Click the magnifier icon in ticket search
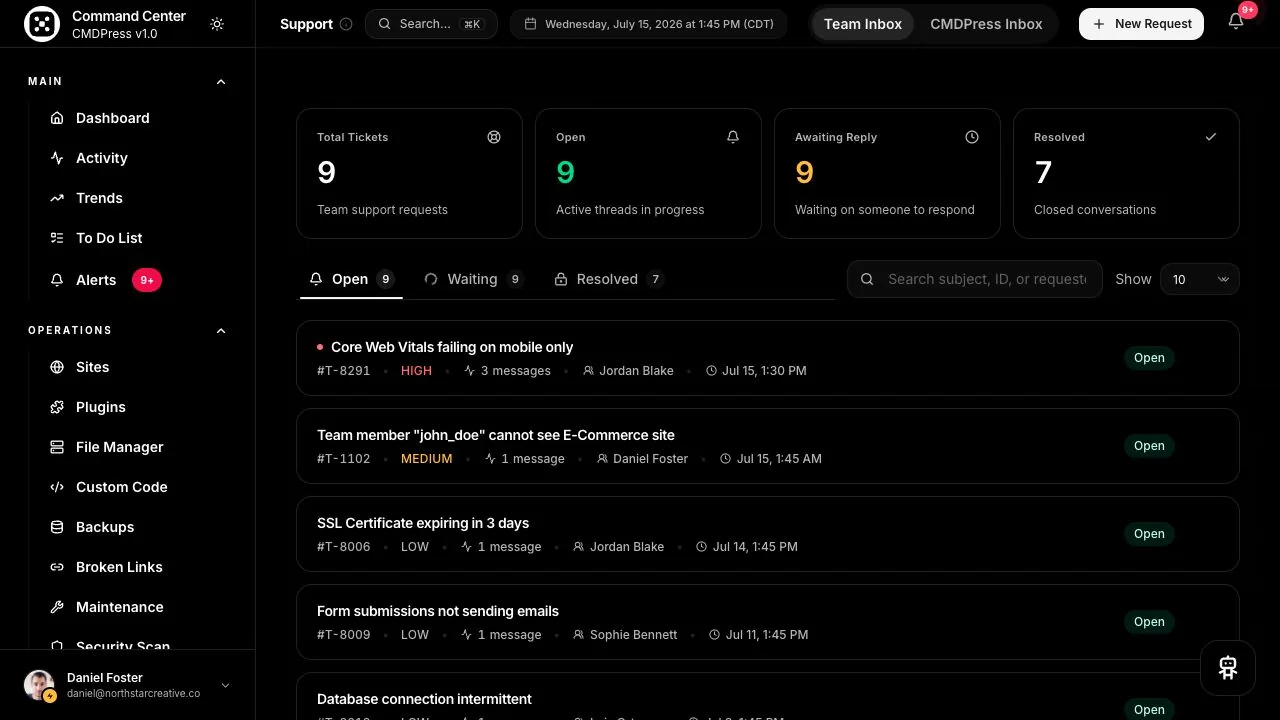Viewport: 1280px width, 720px height. click(x=867, y=279)
